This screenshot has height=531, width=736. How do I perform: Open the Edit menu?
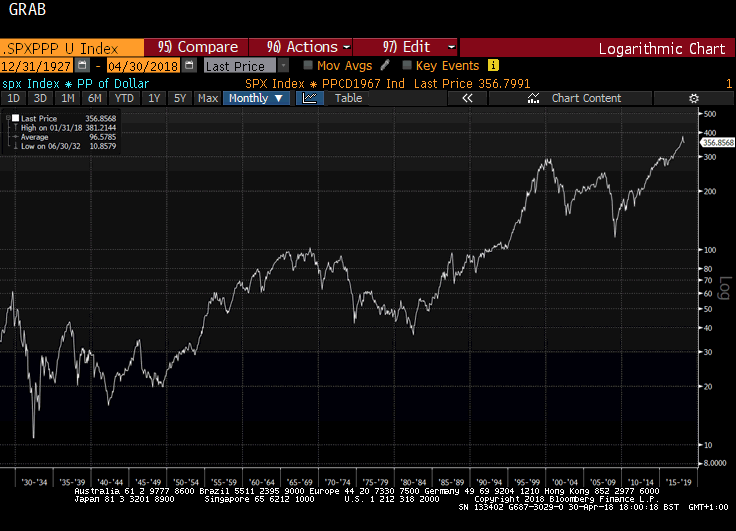[419, 47]
